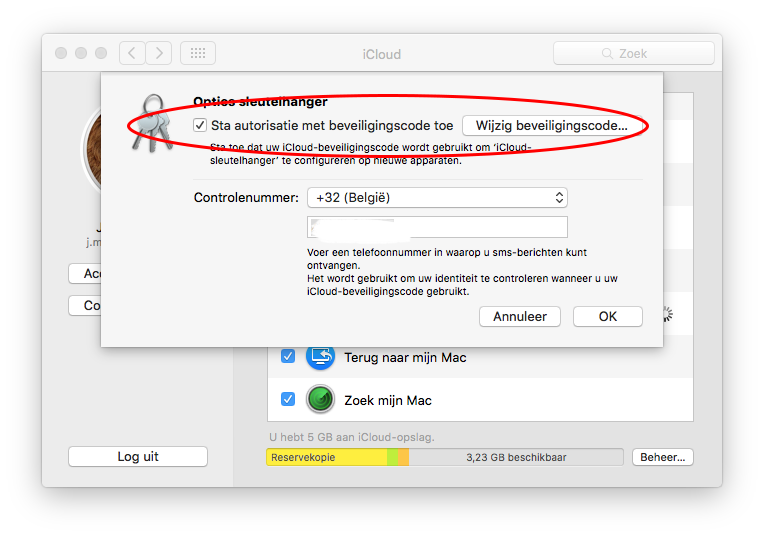Click the country code dropdown arrows
Image resolution: width=764 pixels, height=537 pixels.
click(x=559, y=197)
